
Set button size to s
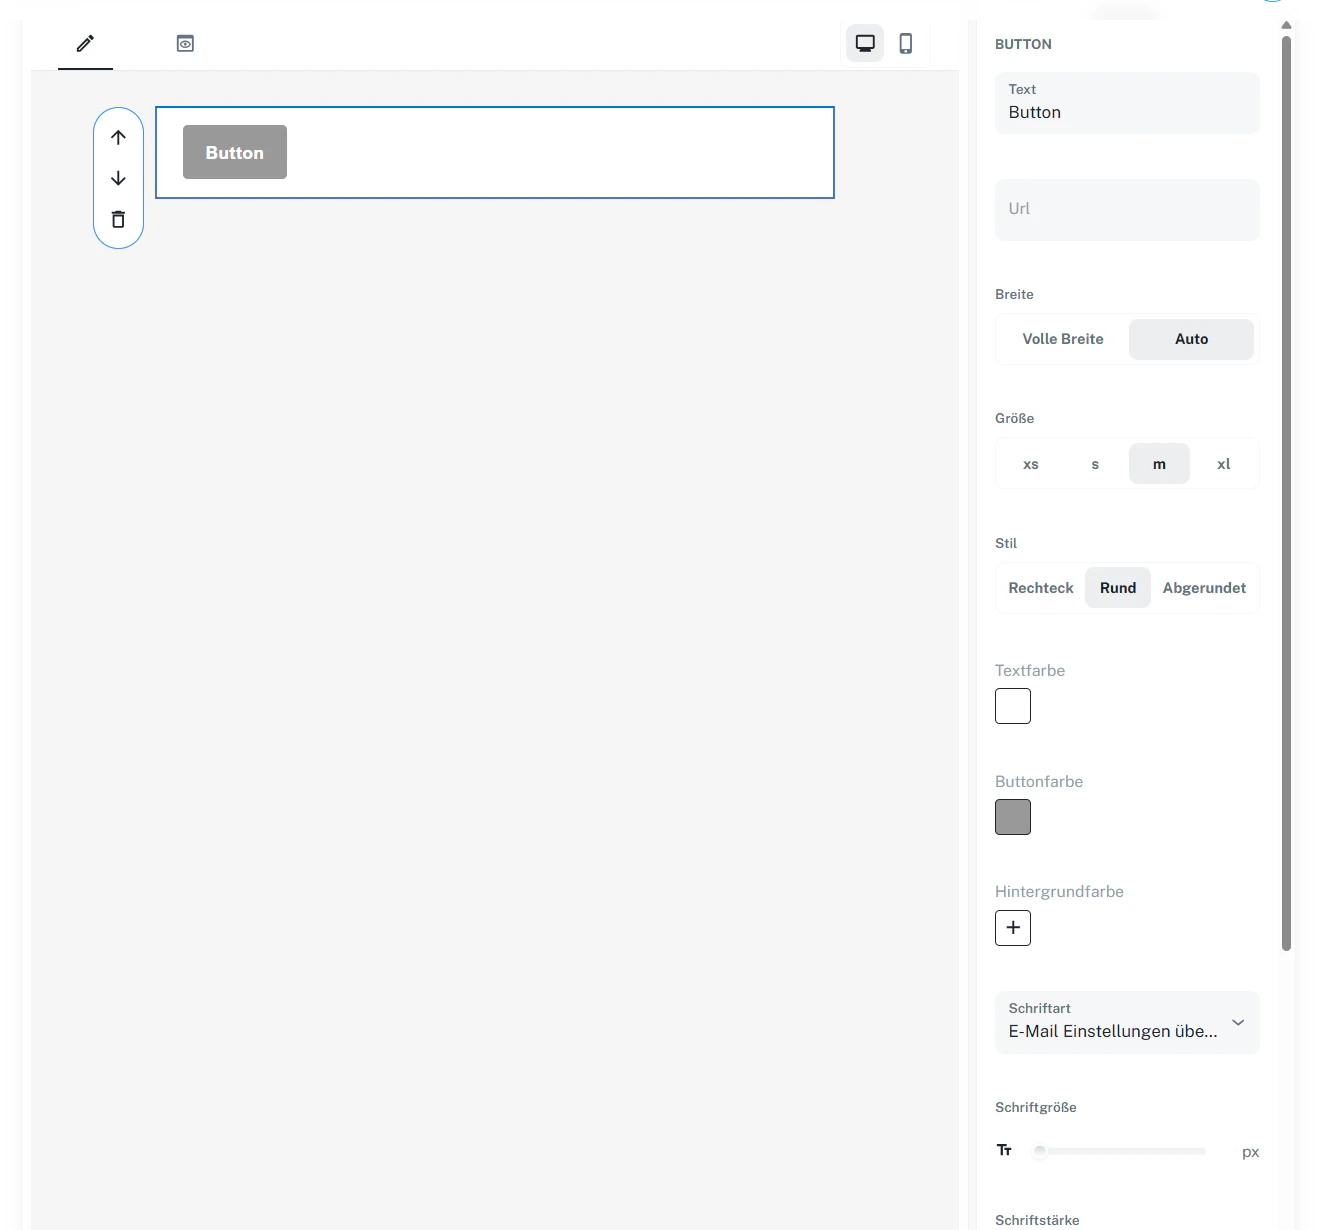coord(1095,464)
